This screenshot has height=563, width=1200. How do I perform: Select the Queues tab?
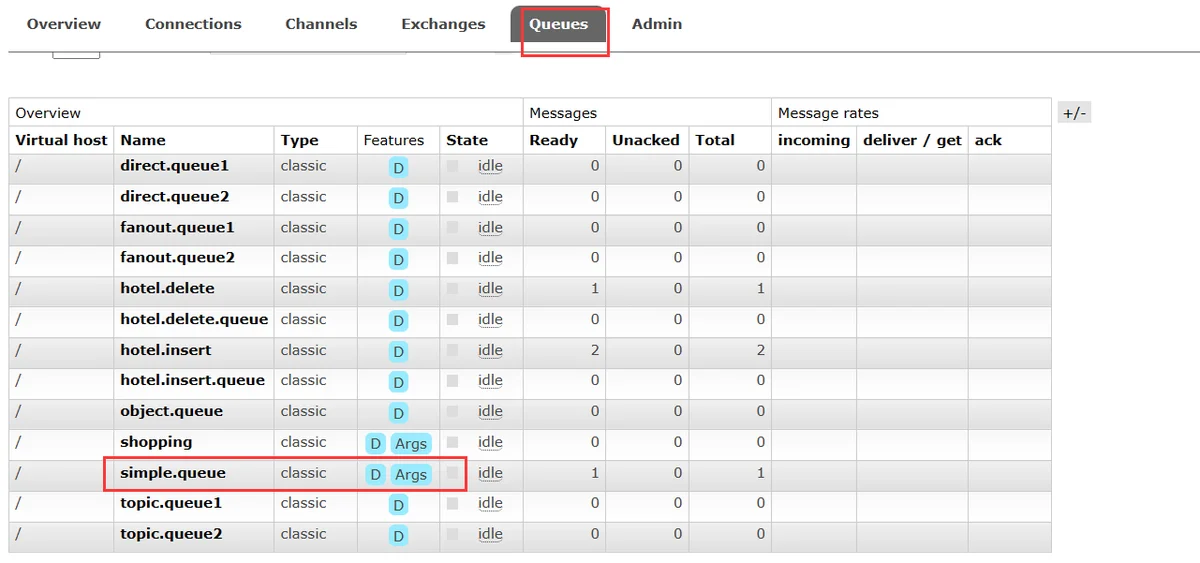click(x=559, y=24)
